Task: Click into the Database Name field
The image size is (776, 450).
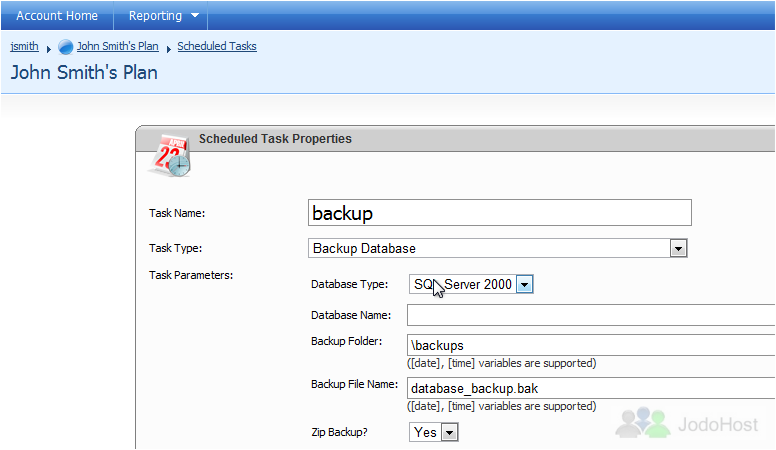Action: (x=590, y=315)
